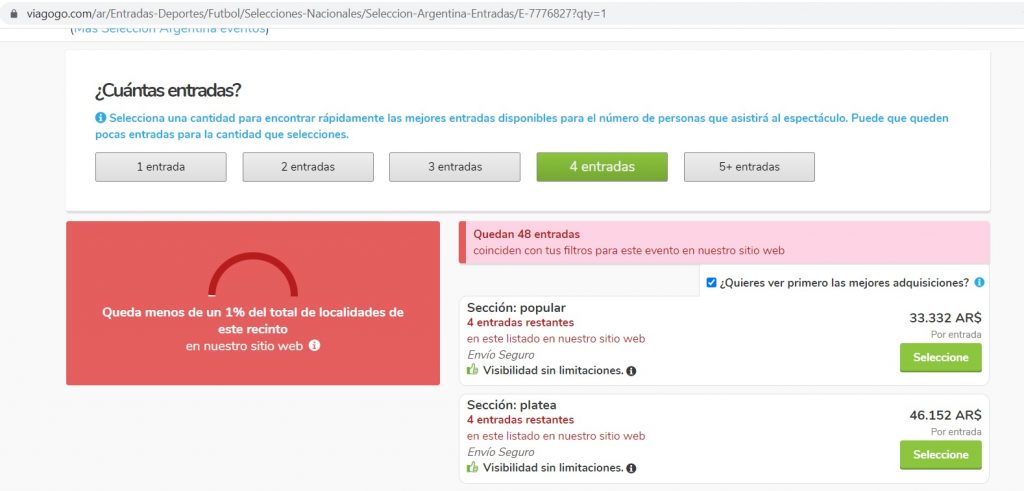Click info icon beside 'Selecciona una cantidad' text
This screenshot has width=1024, height=491.
coord(100,118)
